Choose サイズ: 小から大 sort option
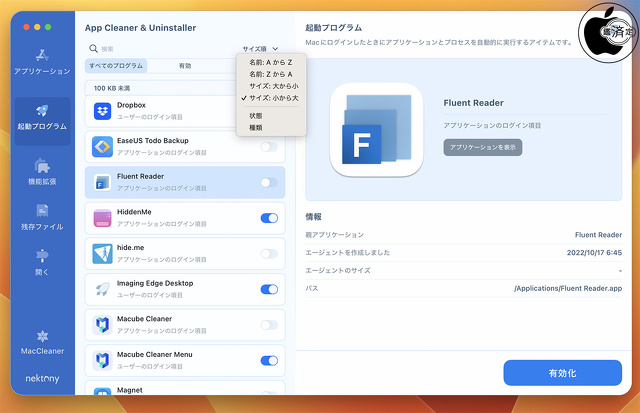 (x=271, y=98)
